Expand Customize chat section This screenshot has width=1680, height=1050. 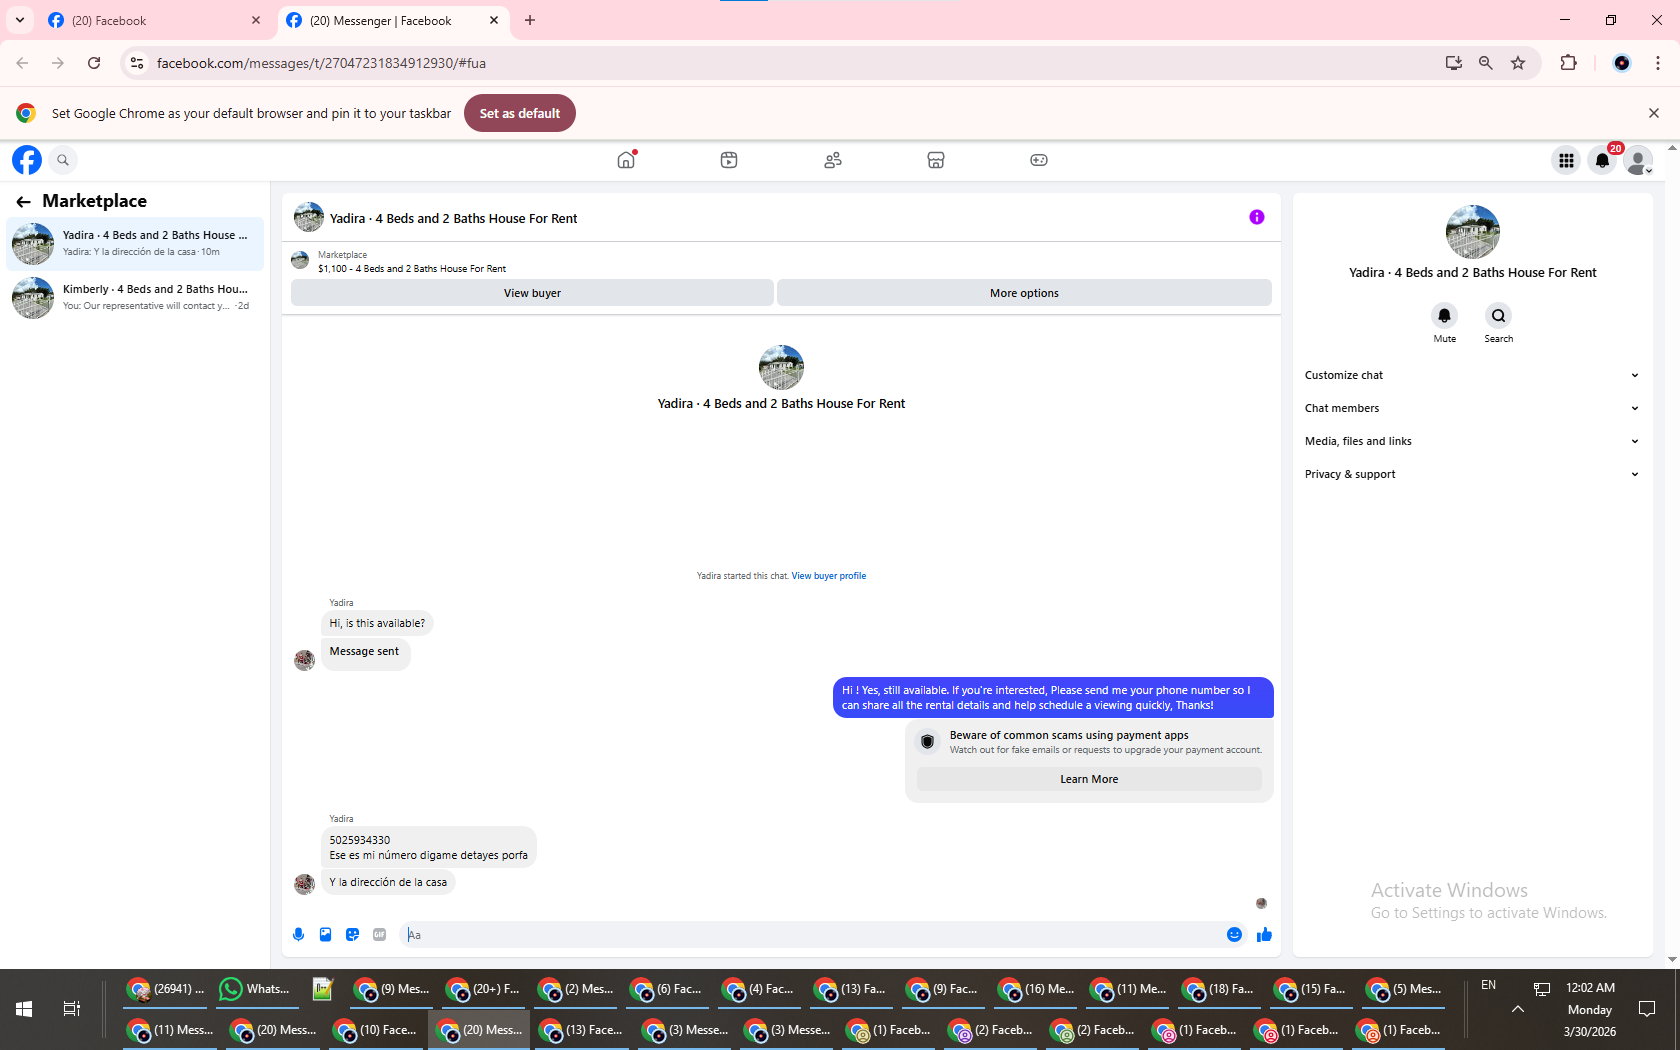1472,376
